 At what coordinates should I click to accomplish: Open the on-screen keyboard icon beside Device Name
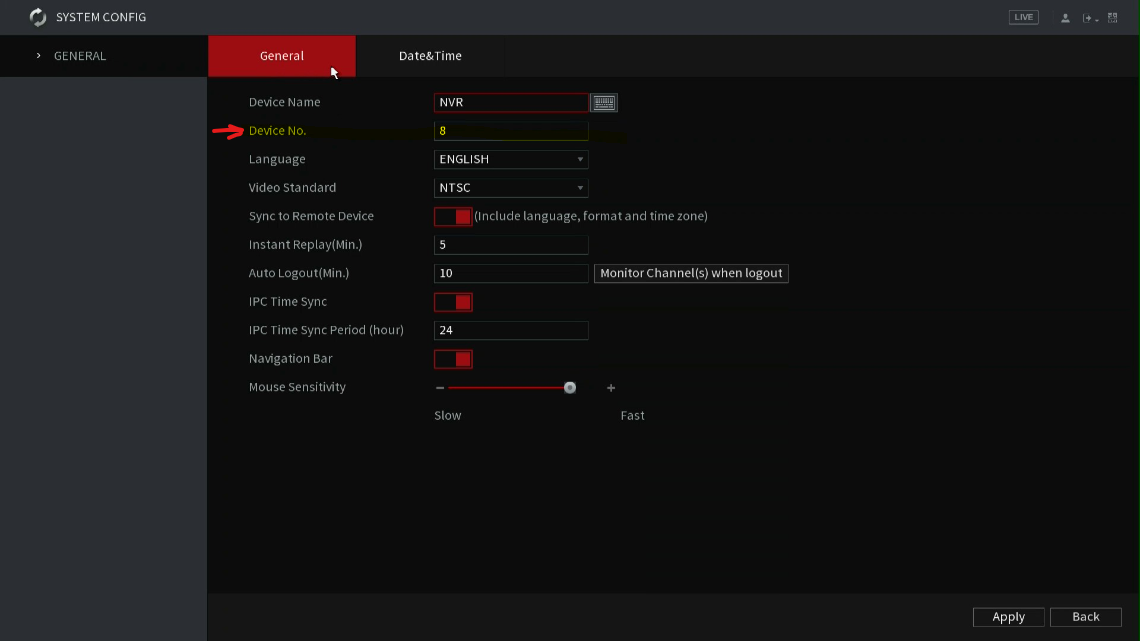(x=604, y=103)
